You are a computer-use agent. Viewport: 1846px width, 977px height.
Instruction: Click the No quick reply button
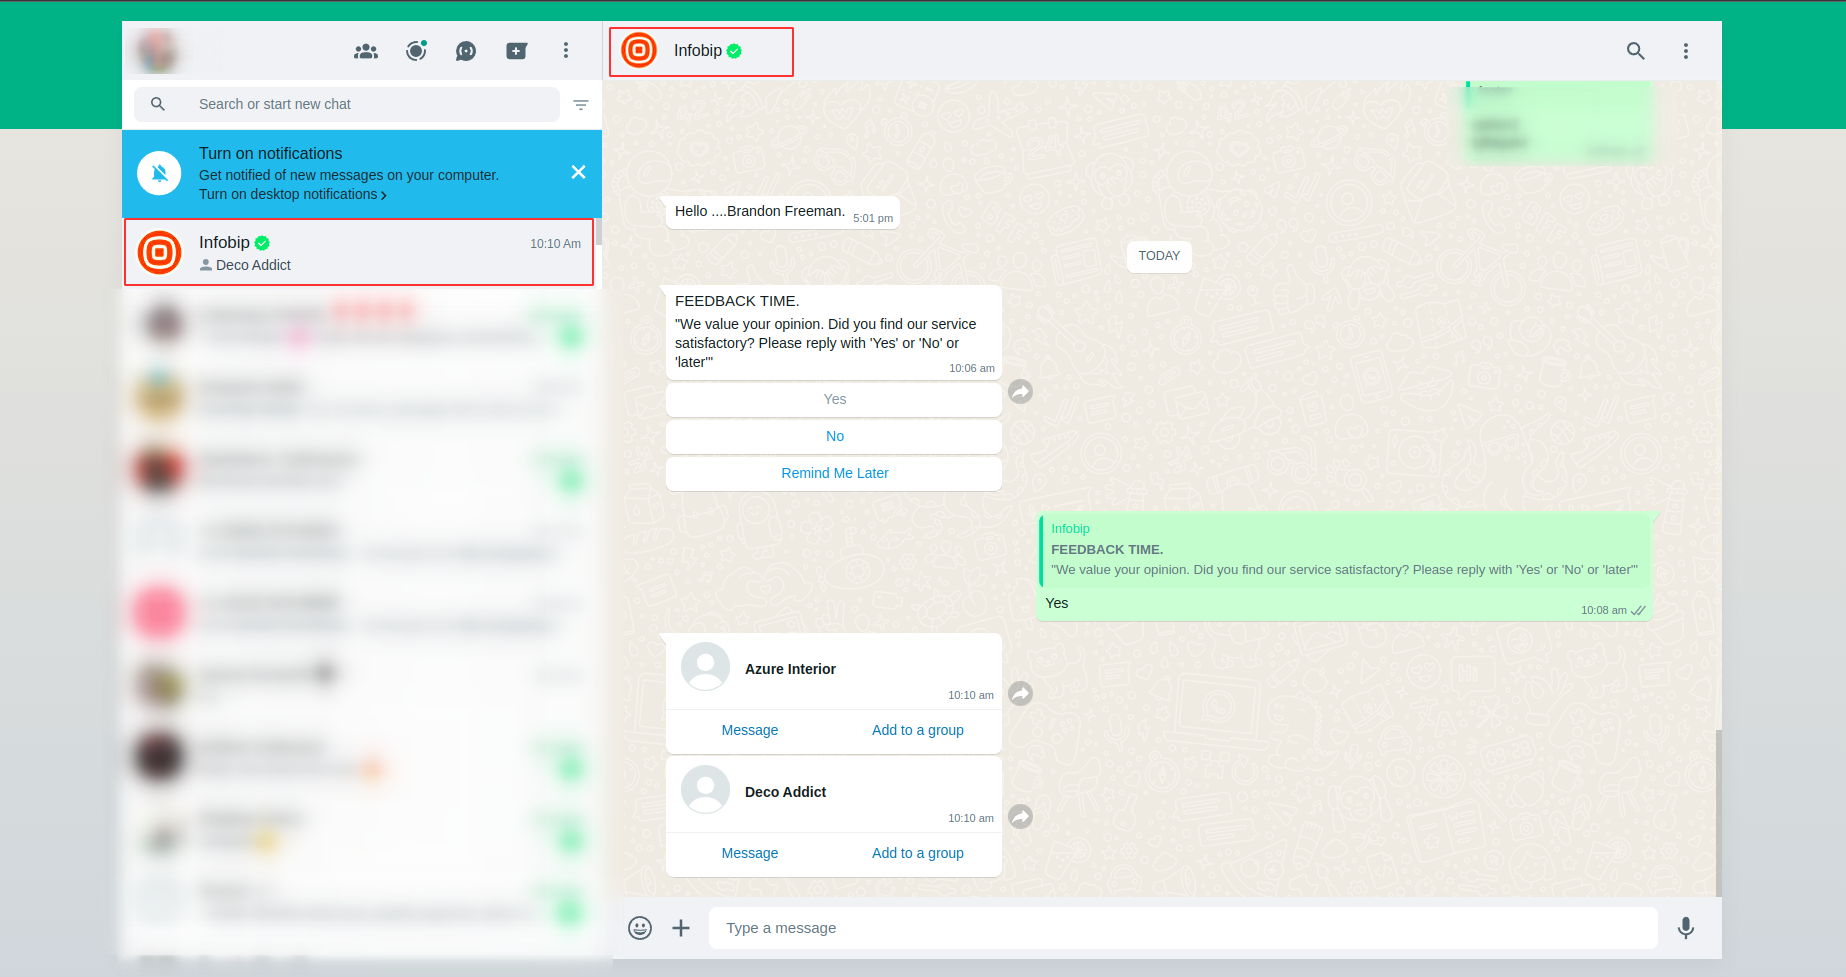(x=834, y=436)
